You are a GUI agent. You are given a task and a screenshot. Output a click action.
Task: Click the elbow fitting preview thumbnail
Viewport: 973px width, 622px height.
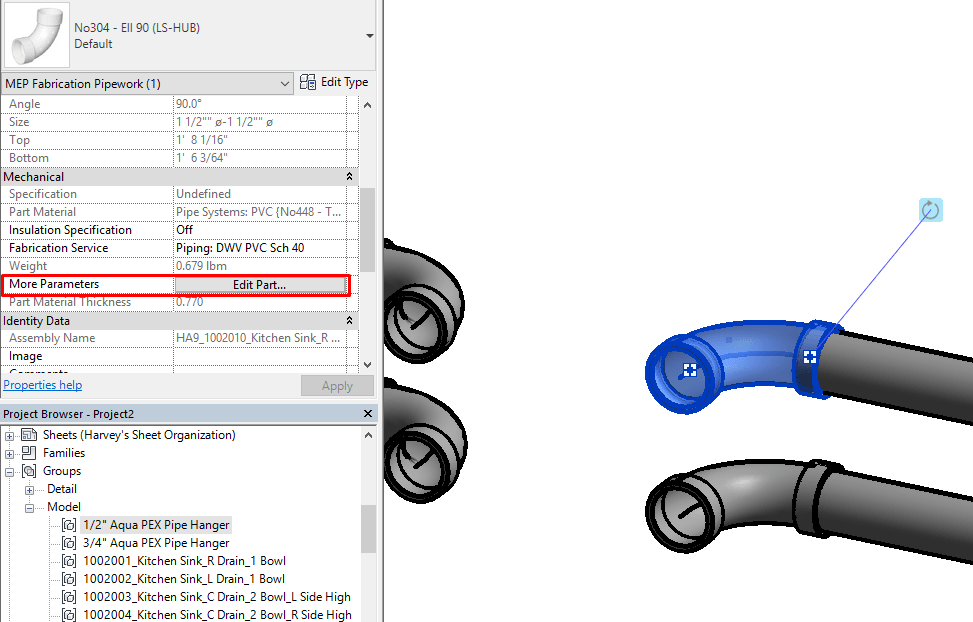tap(36, 33)
